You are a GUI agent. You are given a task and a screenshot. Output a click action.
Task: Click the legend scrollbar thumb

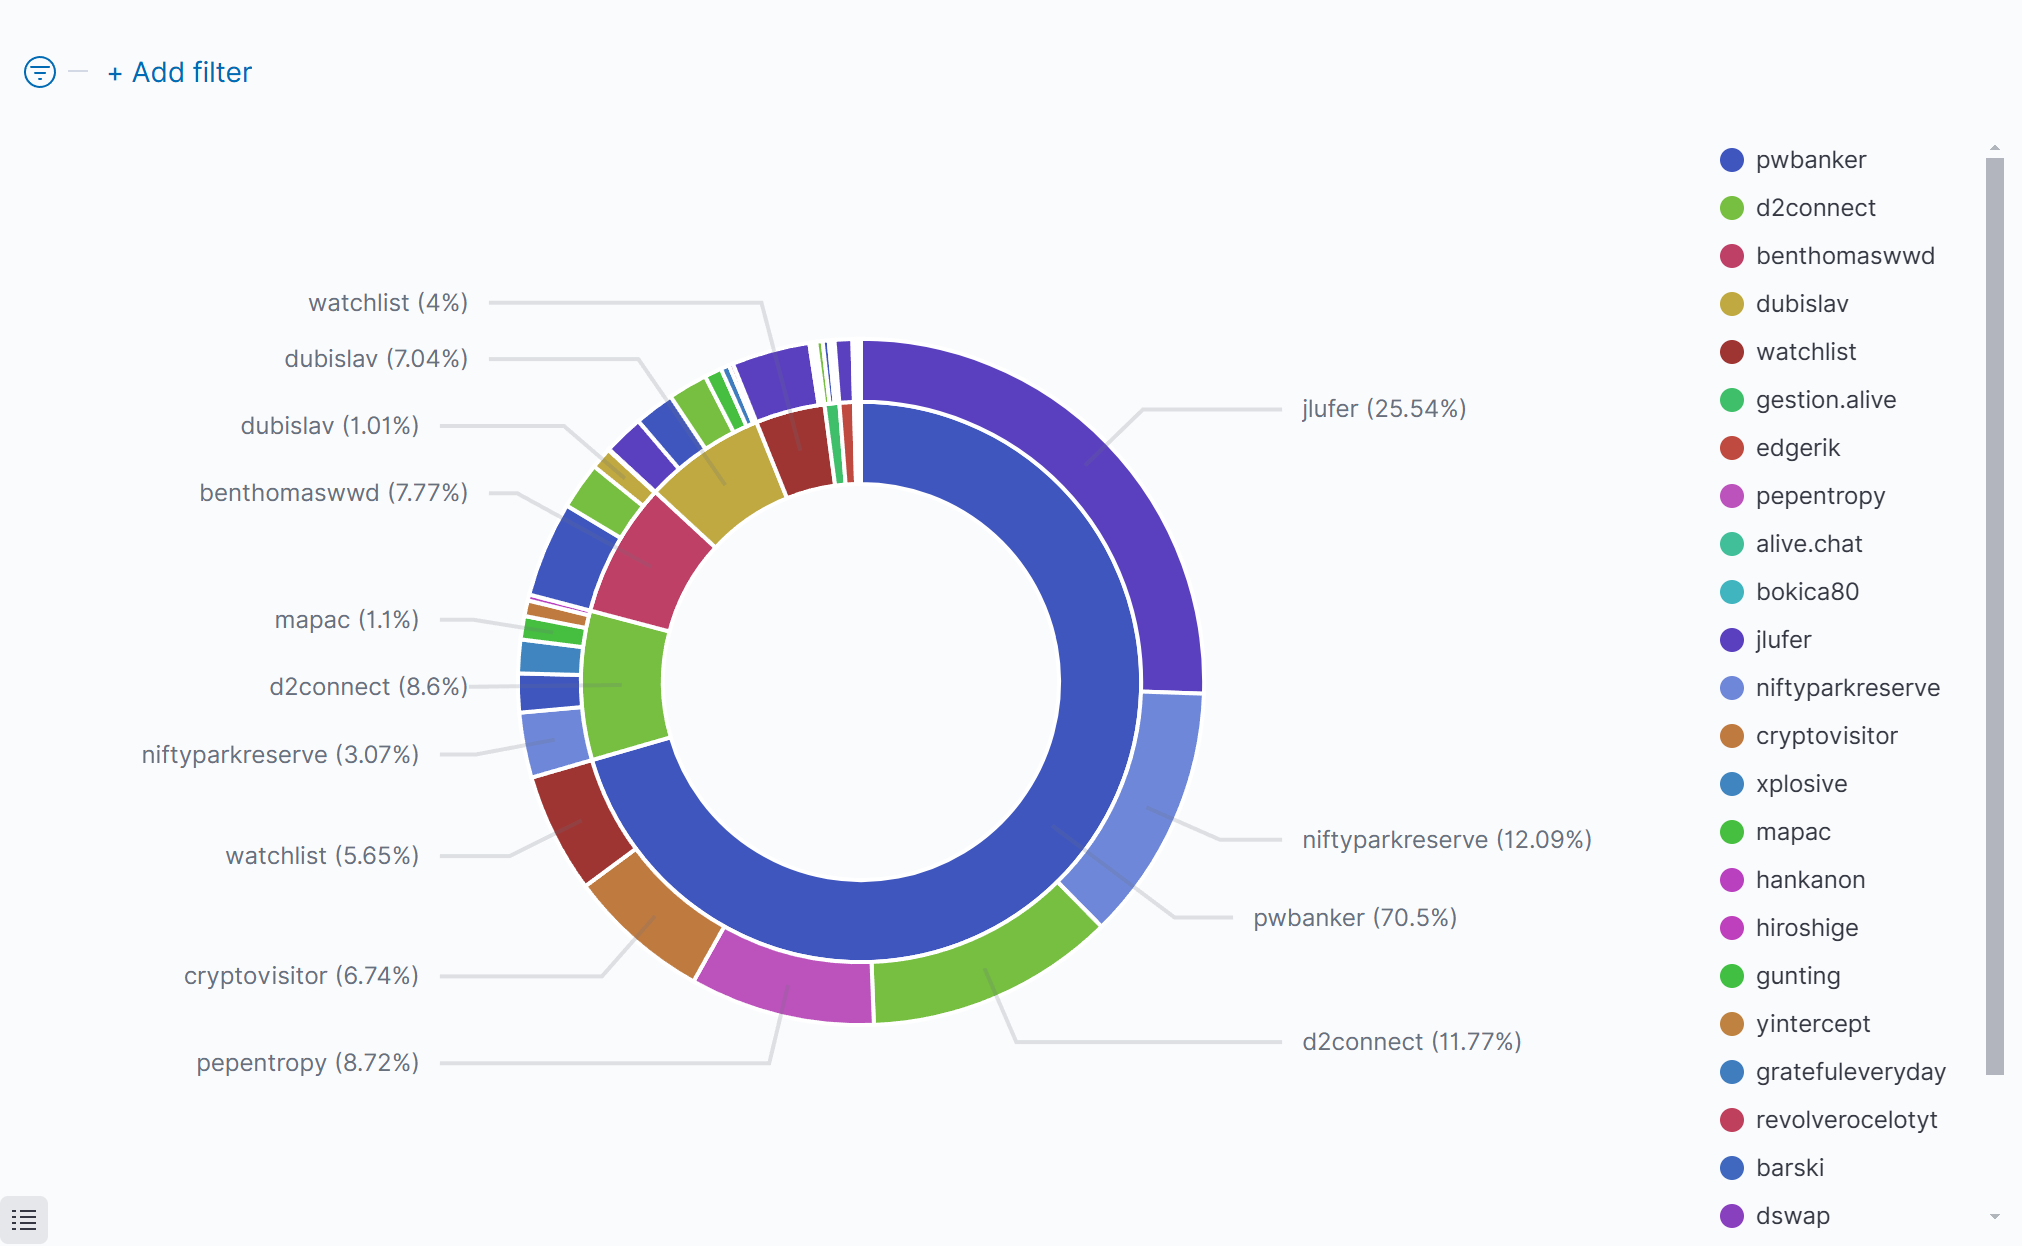(1994, 615)
